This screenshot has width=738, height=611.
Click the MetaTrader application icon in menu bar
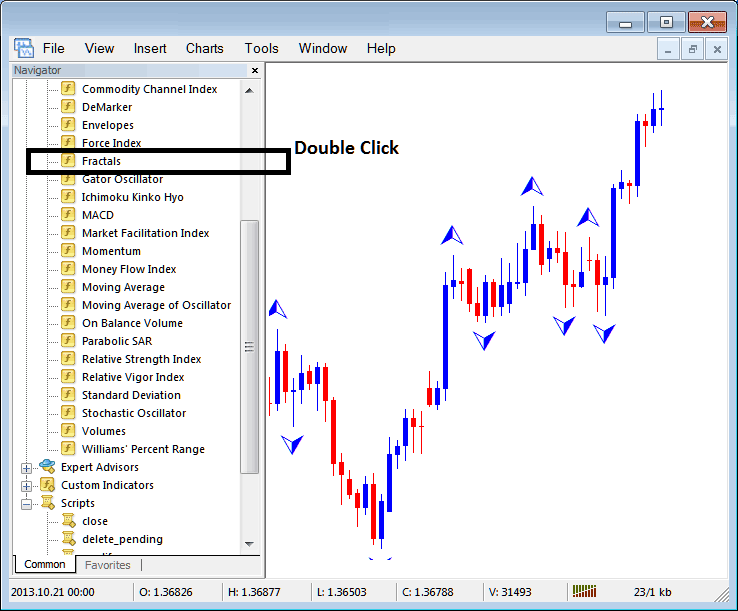pos(23,48)
